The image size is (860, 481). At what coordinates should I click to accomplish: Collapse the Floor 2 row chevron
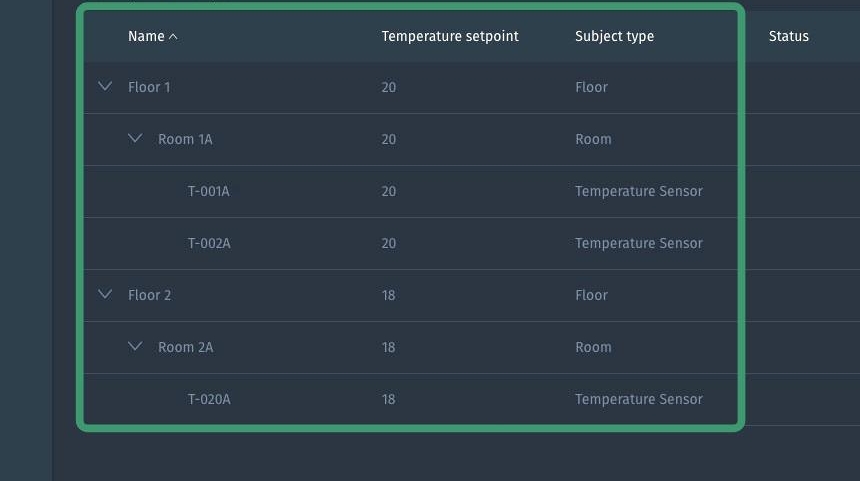105,295
